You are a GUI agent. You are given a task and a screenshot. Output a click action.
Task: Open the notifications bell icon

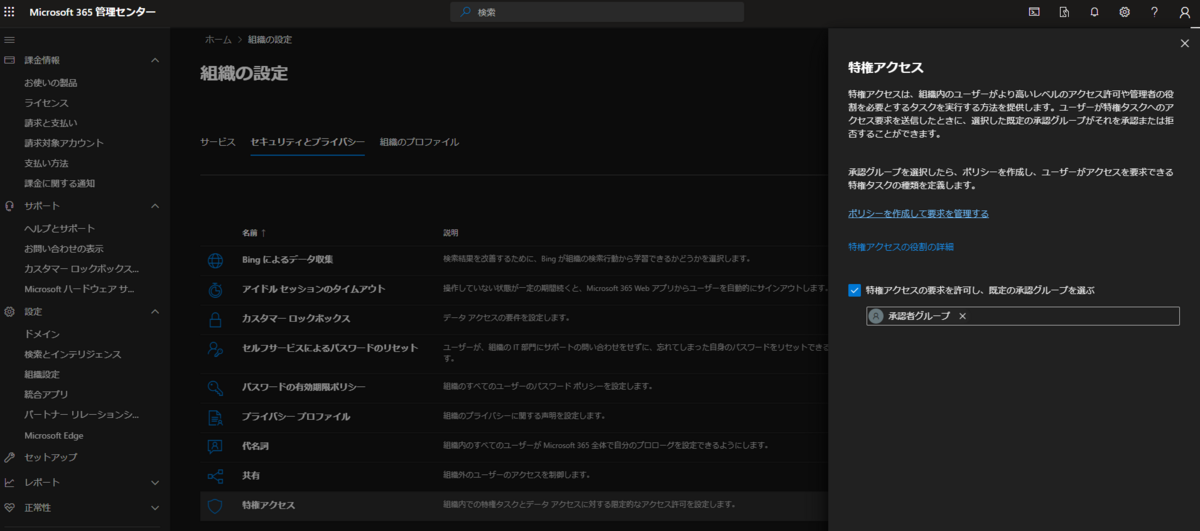[x=1094, y=12]
